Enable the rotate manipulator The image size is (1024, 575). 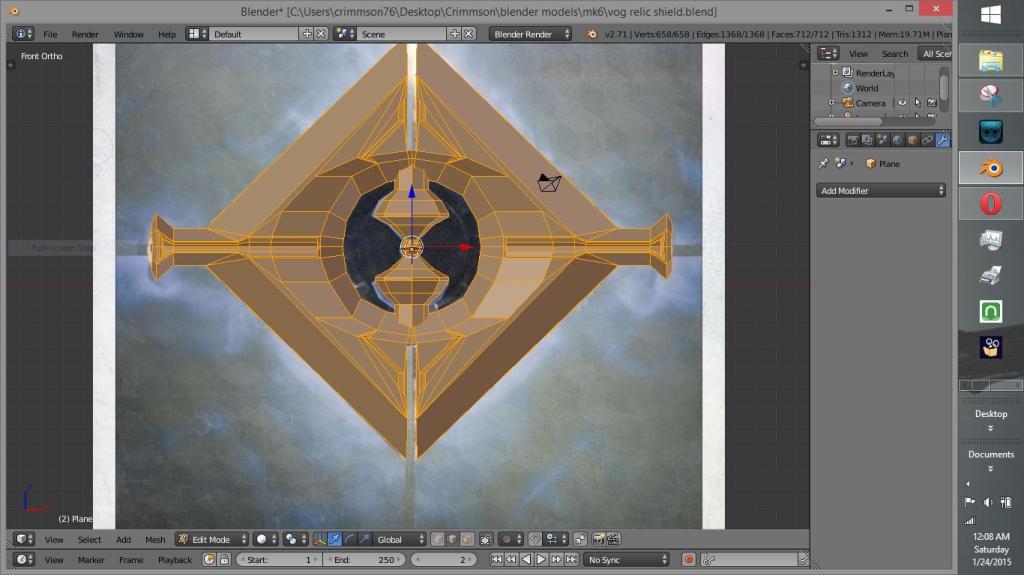[x=349, y=540]
